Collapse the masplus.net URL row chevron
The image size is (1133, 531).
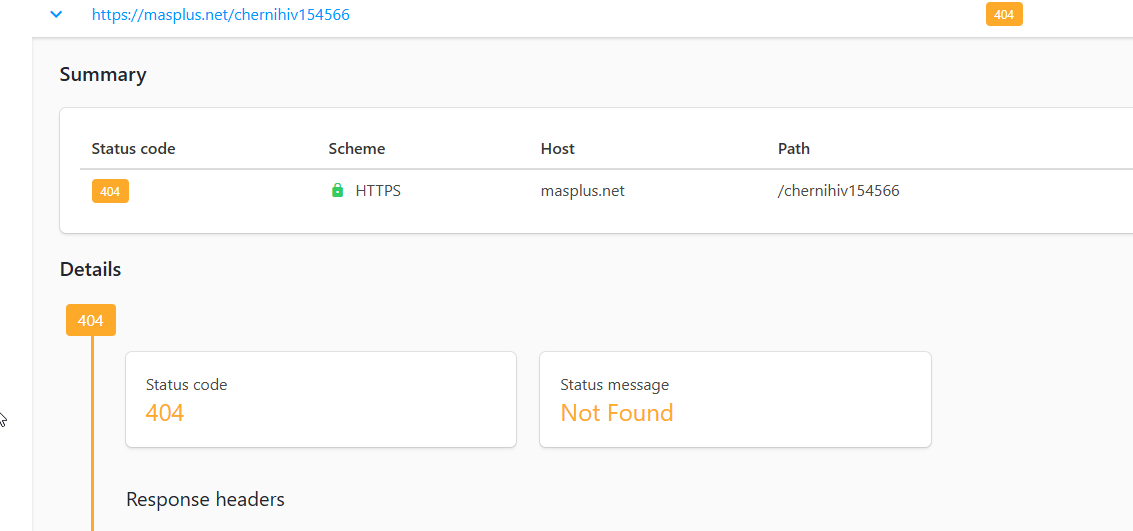56,15
